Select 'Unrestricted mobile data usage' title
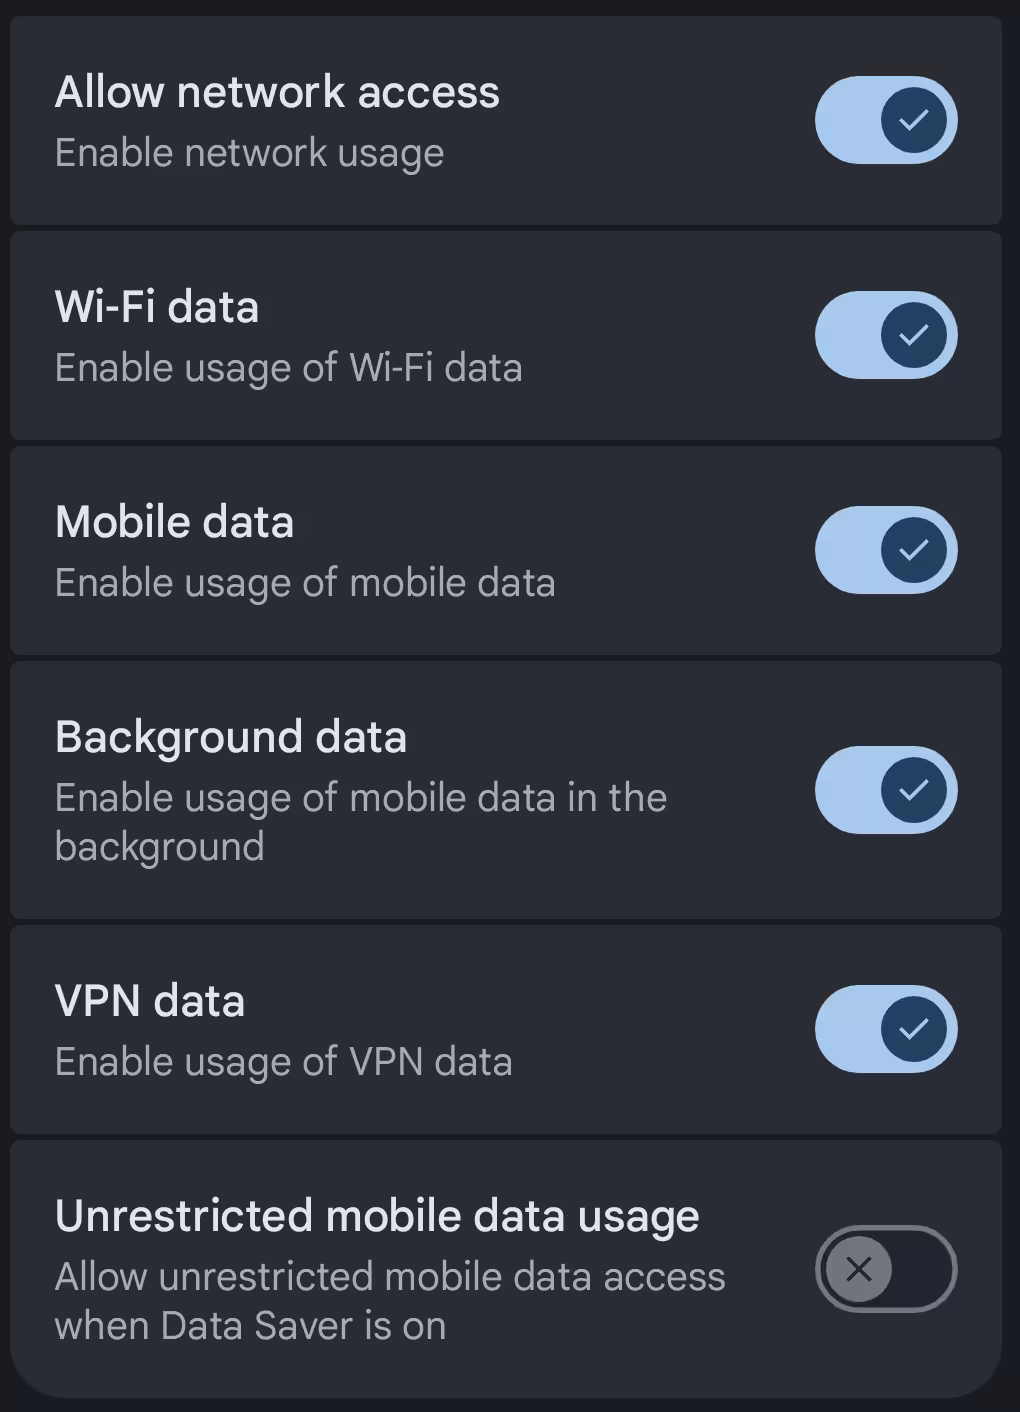This screenshot has width=1020, height=1412. point(377,1217)
